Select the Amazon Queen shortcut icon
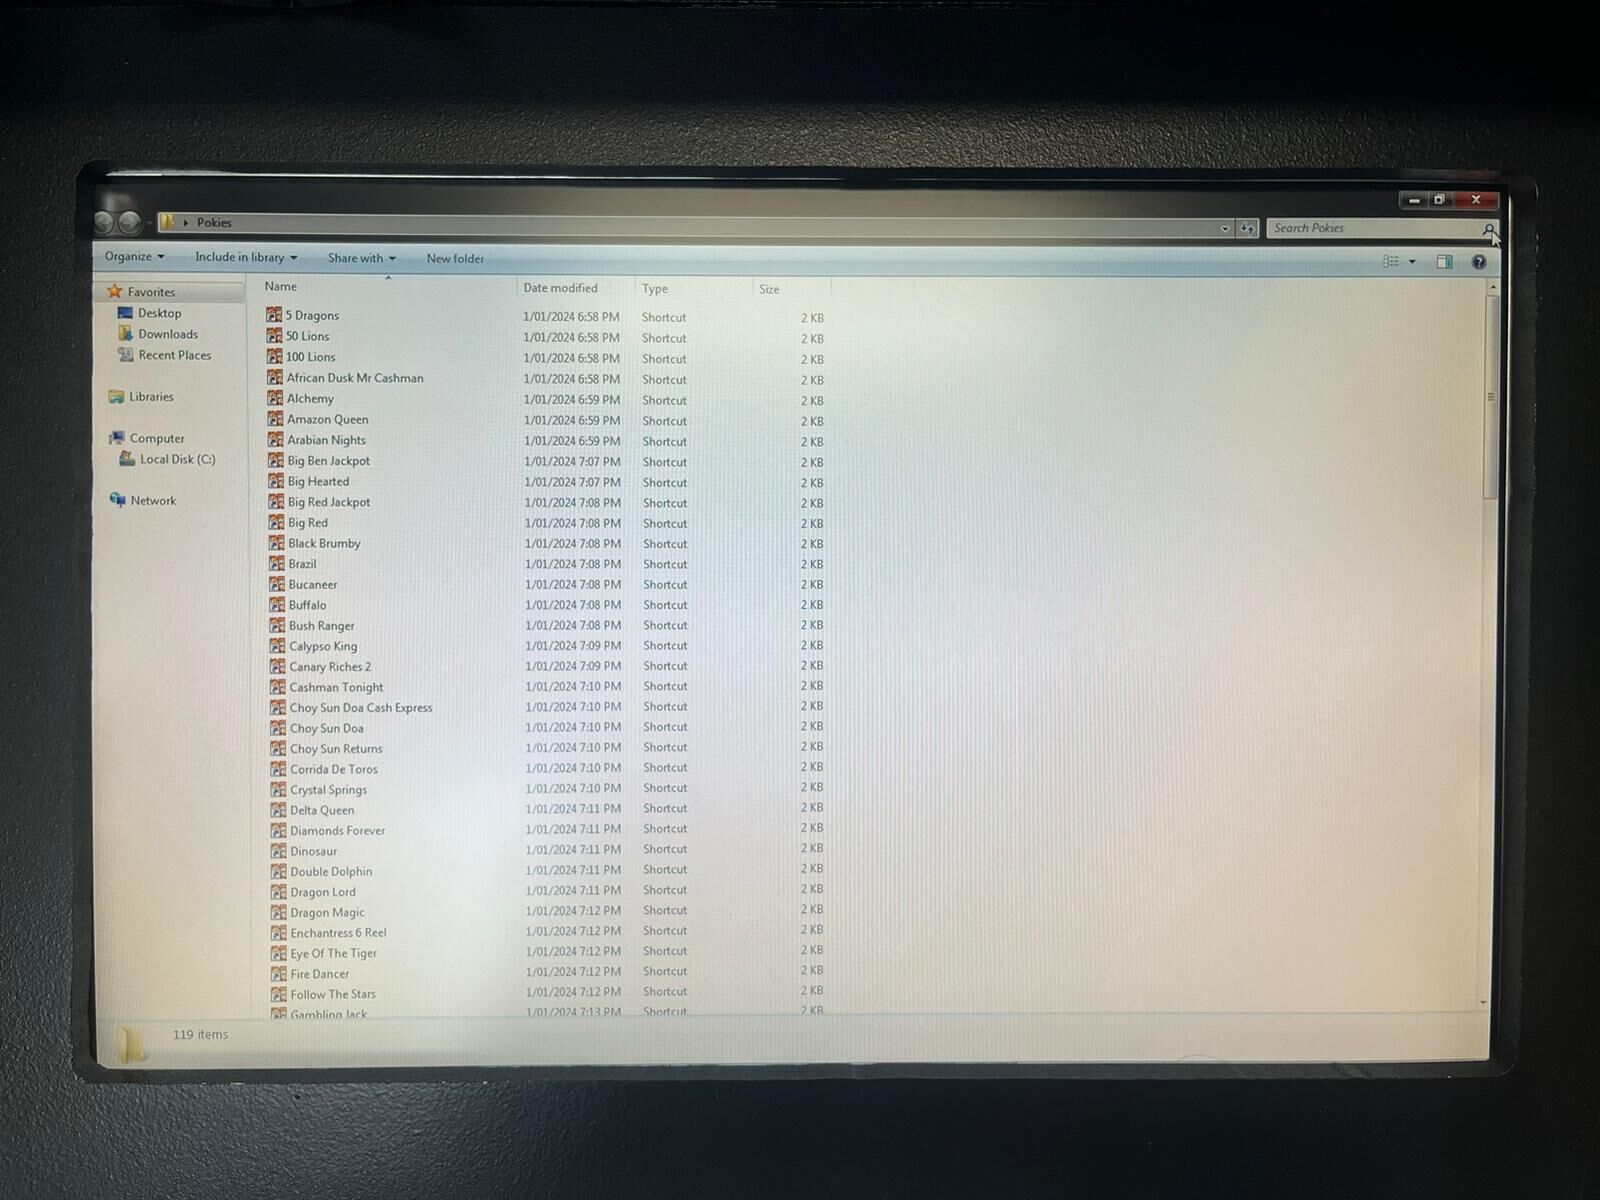The image size is (1600, 1200). (x=275, y=419)
